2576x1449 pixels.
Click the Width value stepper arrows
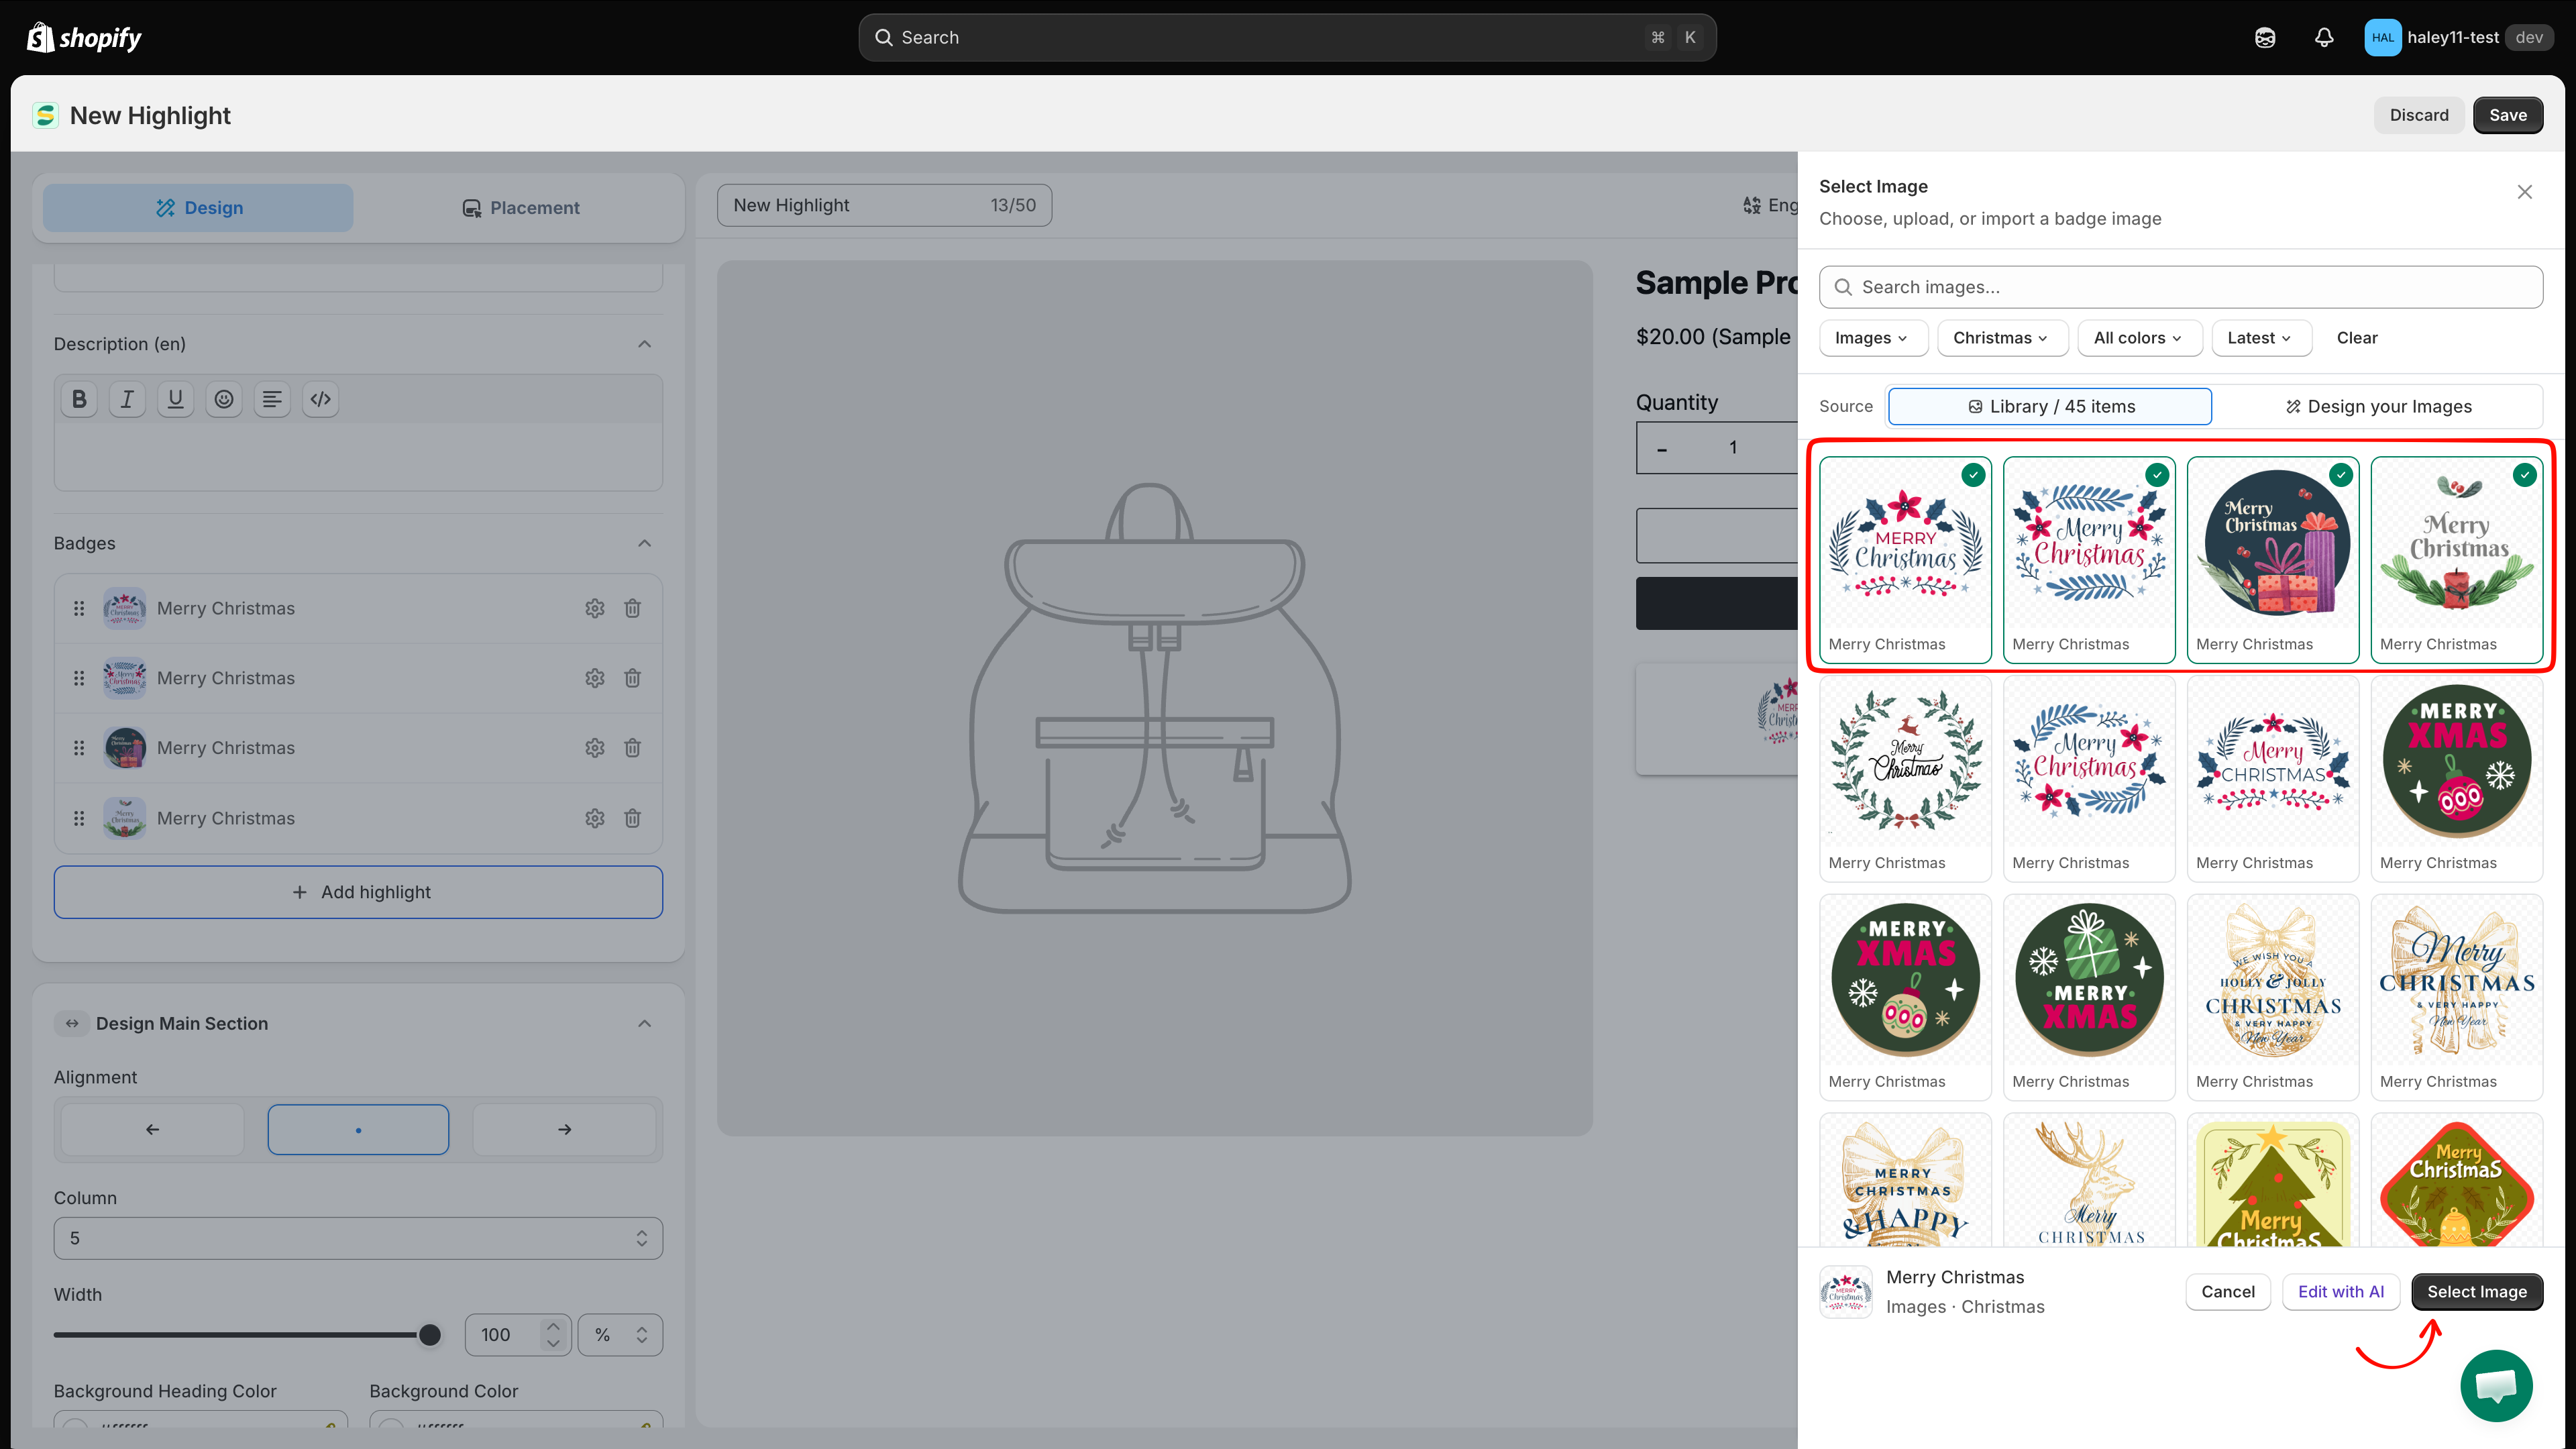coord(553,1335)
